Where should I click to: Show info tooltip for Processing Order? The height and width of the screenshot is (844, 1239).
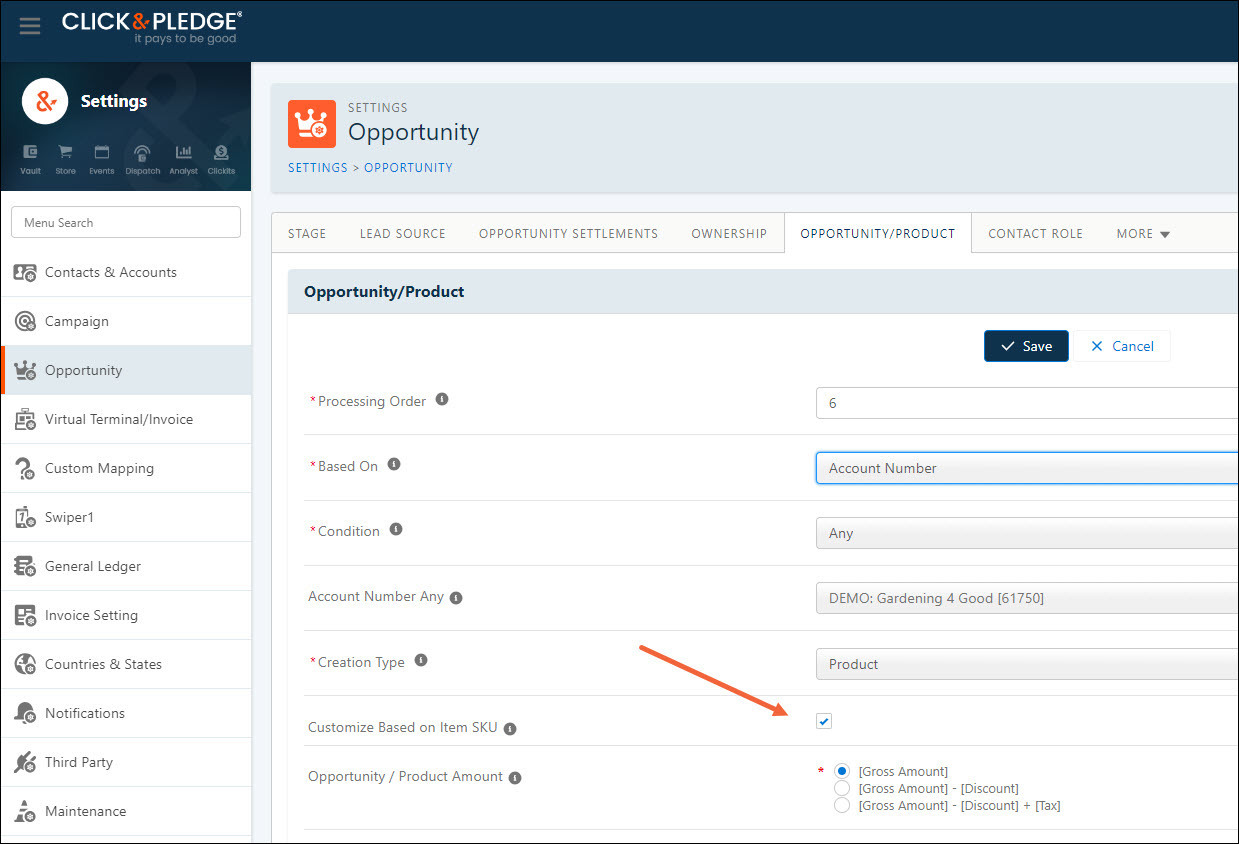pyautogui.click(x=442, y=399)
